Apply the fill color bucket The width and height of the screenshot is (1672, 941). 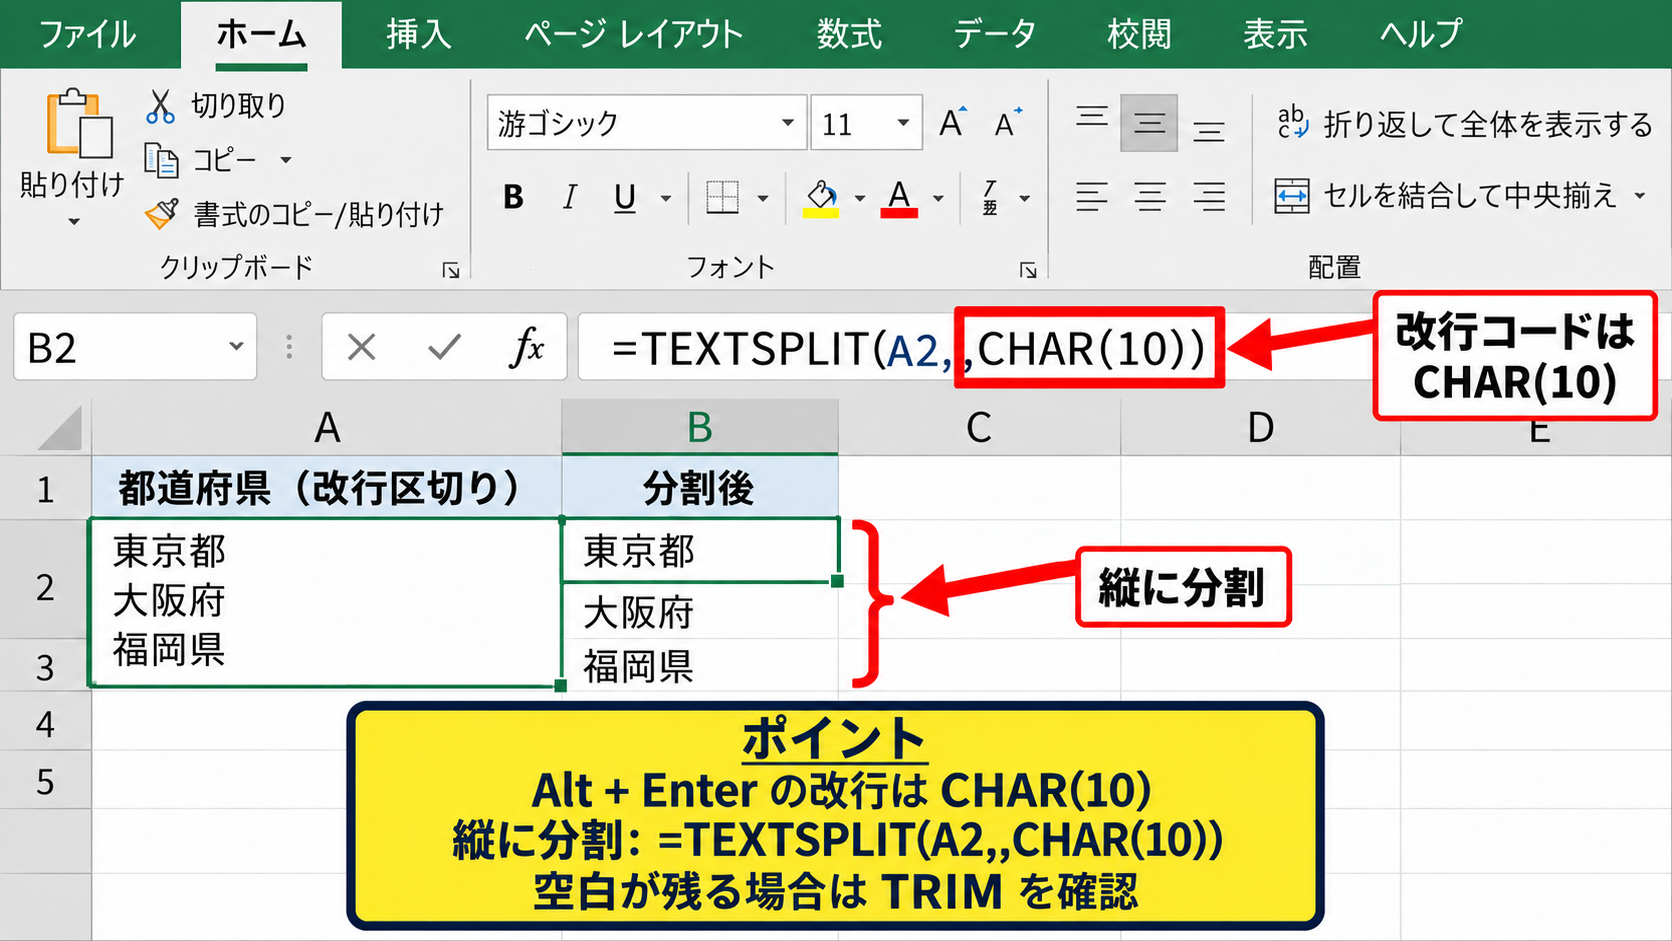coord(822,198)
